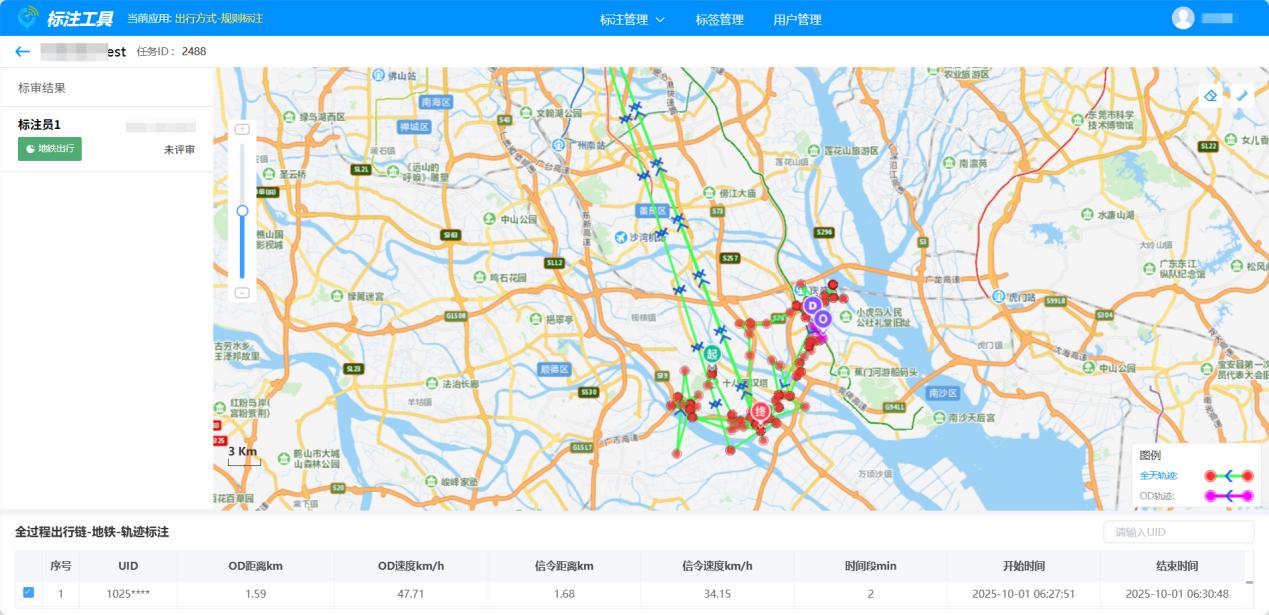Click the user avatar icon
Image resolution: width=1269 pixels, height=615 pixels.
1183,18
